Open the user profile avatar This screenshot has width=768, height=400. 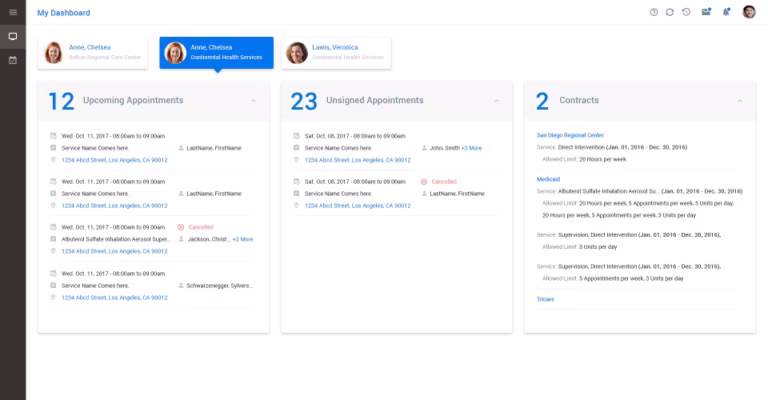click(x=749, y=12)
